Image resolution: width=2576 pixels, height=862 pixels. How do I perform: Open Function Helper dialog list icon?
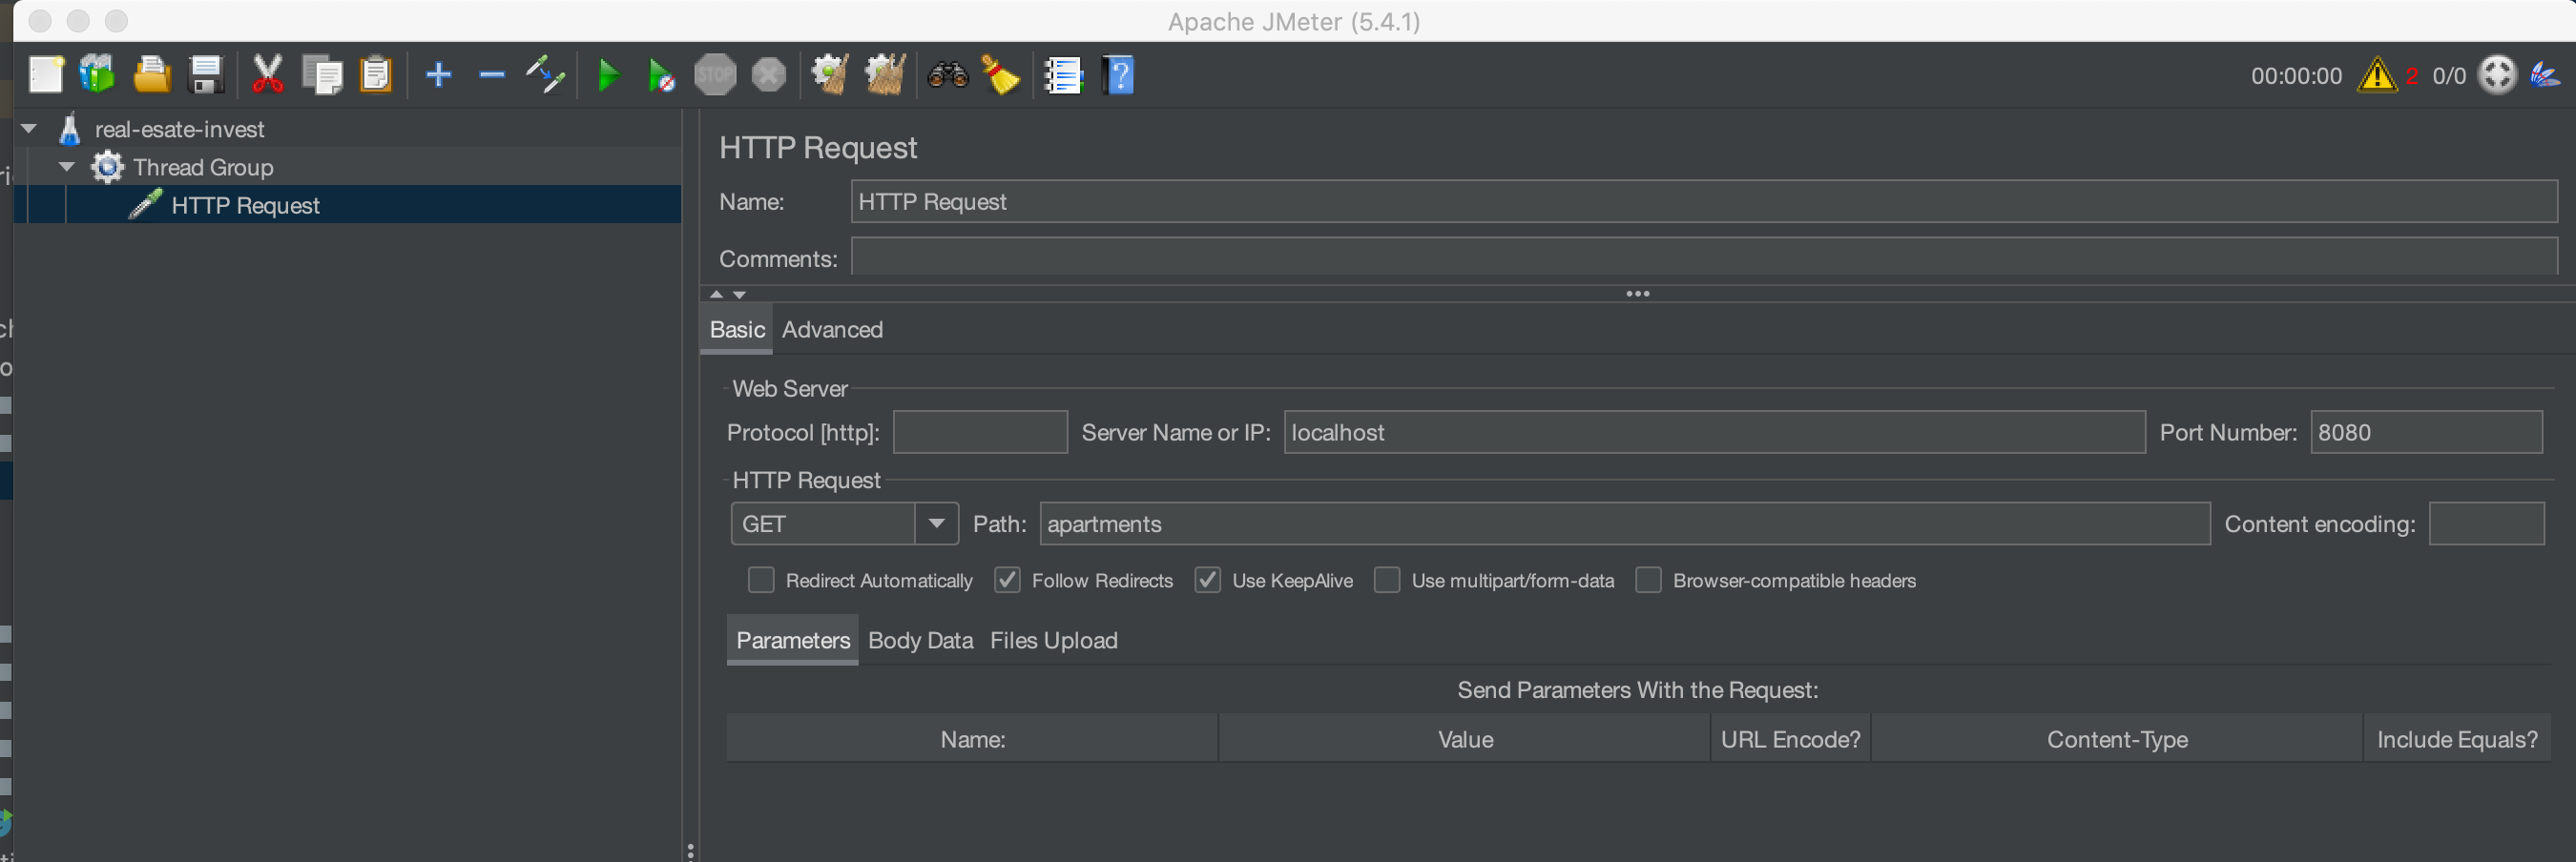(x=1063, y=75)
